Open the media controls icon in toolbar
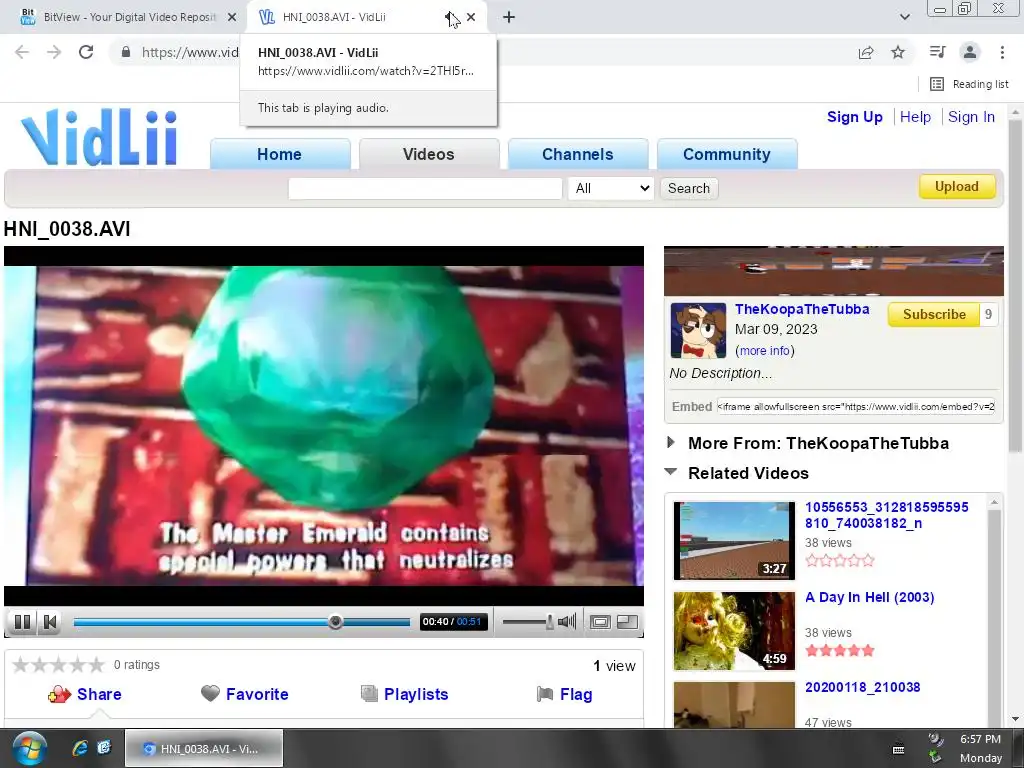1024x768 pixels. pyautogui.click(x=937, y=52)
